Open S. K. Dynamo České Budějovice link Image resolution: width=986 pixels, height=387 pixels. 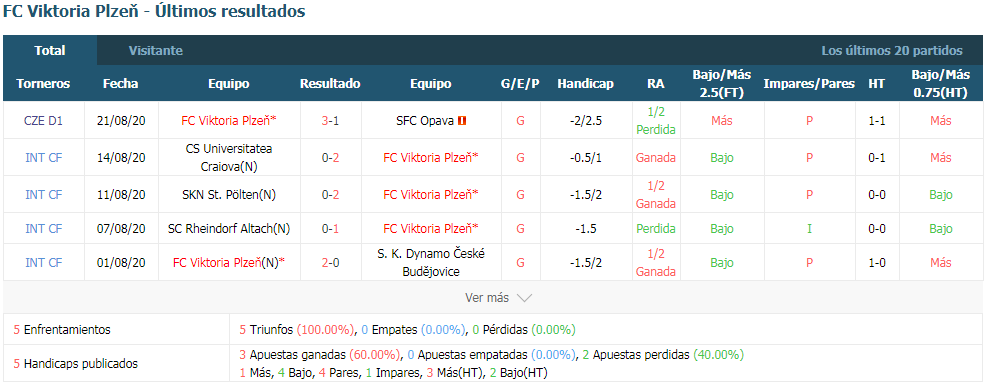[431, 263]
